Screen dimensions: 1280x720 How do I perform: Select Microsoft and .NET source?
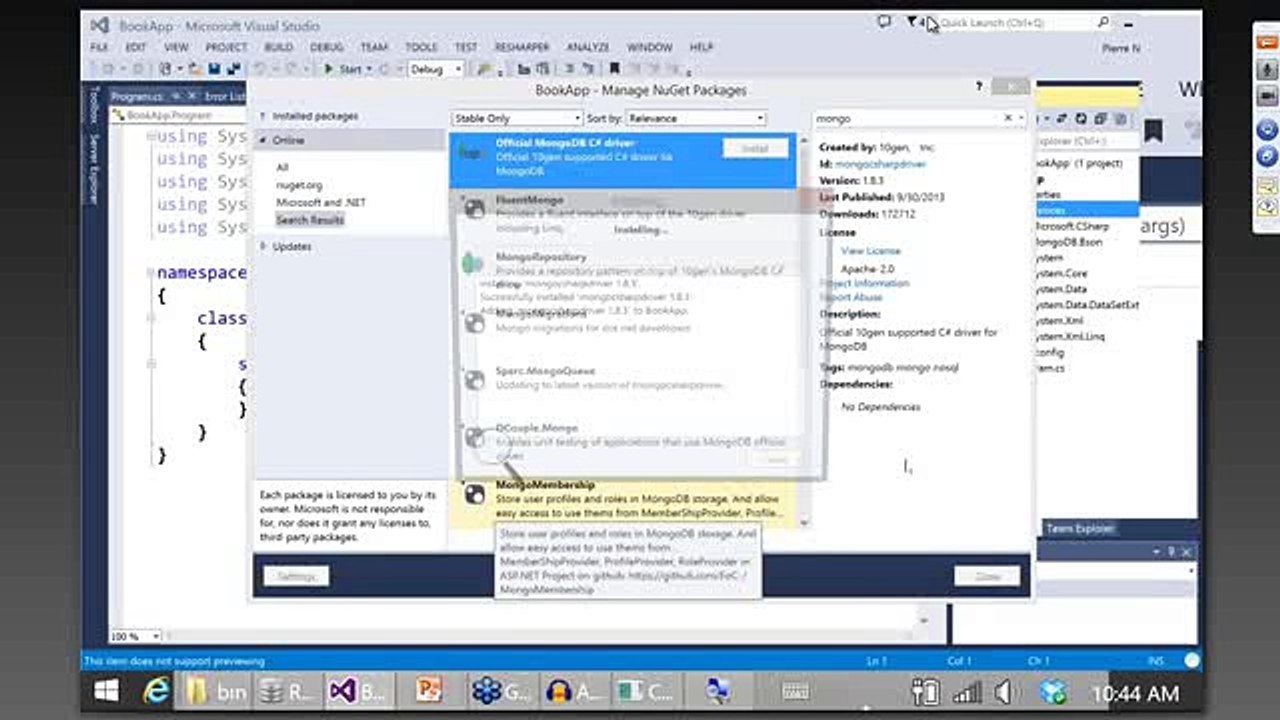point(320,202)
